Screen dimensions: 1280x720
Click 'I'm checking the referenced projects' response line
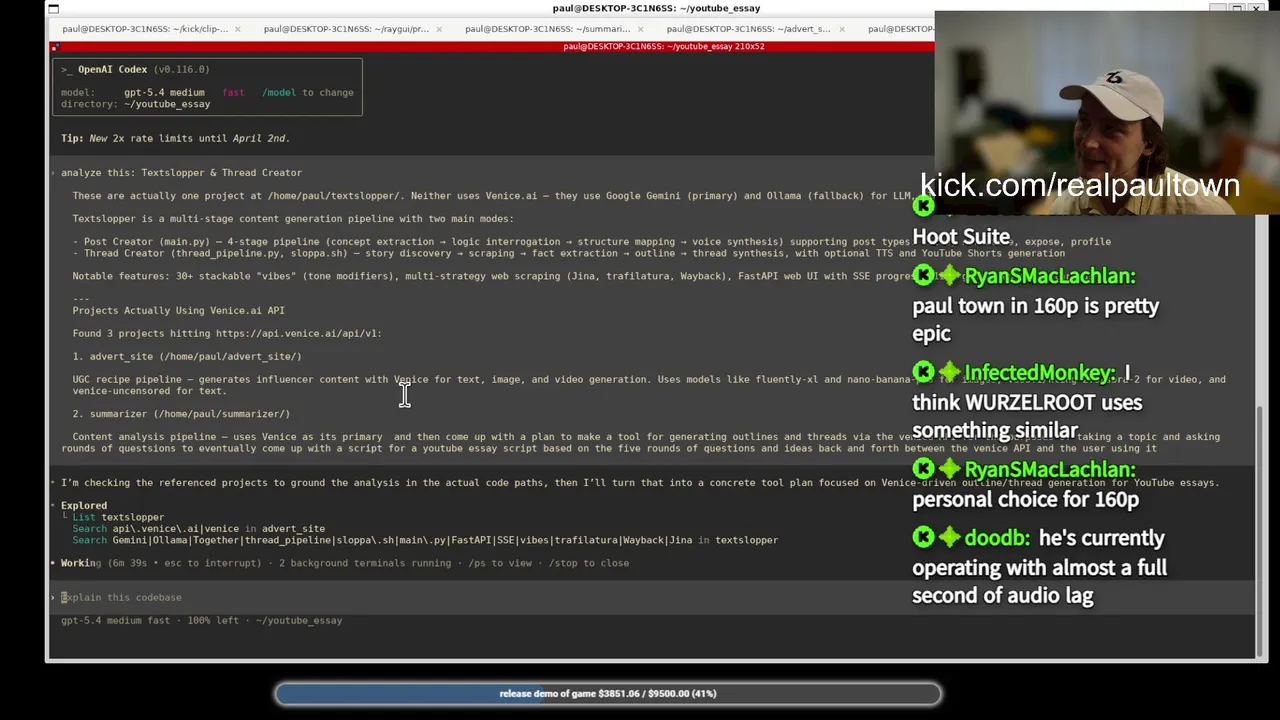(640, 482)
